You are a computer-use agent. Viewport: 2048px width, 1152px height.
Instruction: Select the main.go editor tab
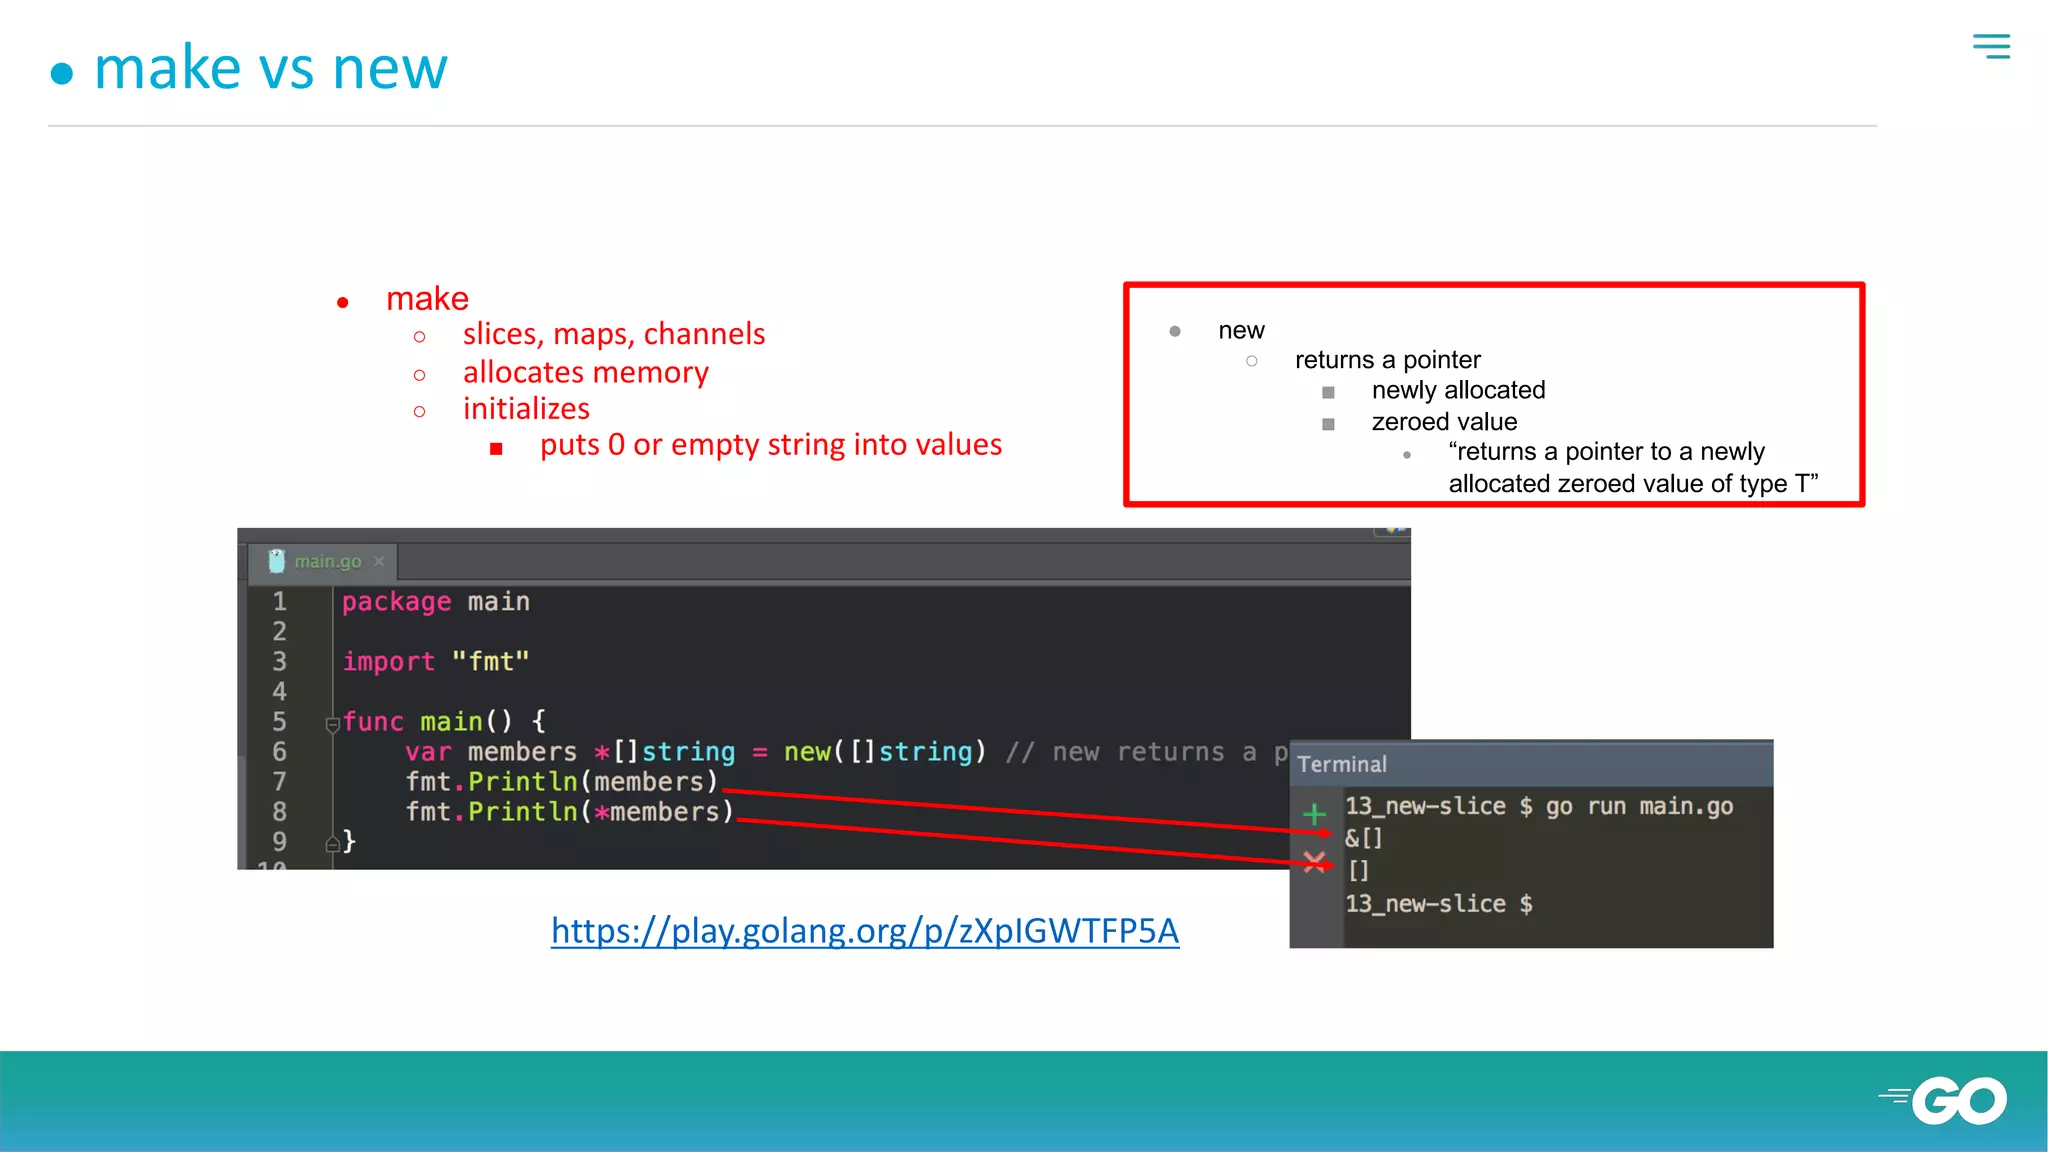[323, 561]
